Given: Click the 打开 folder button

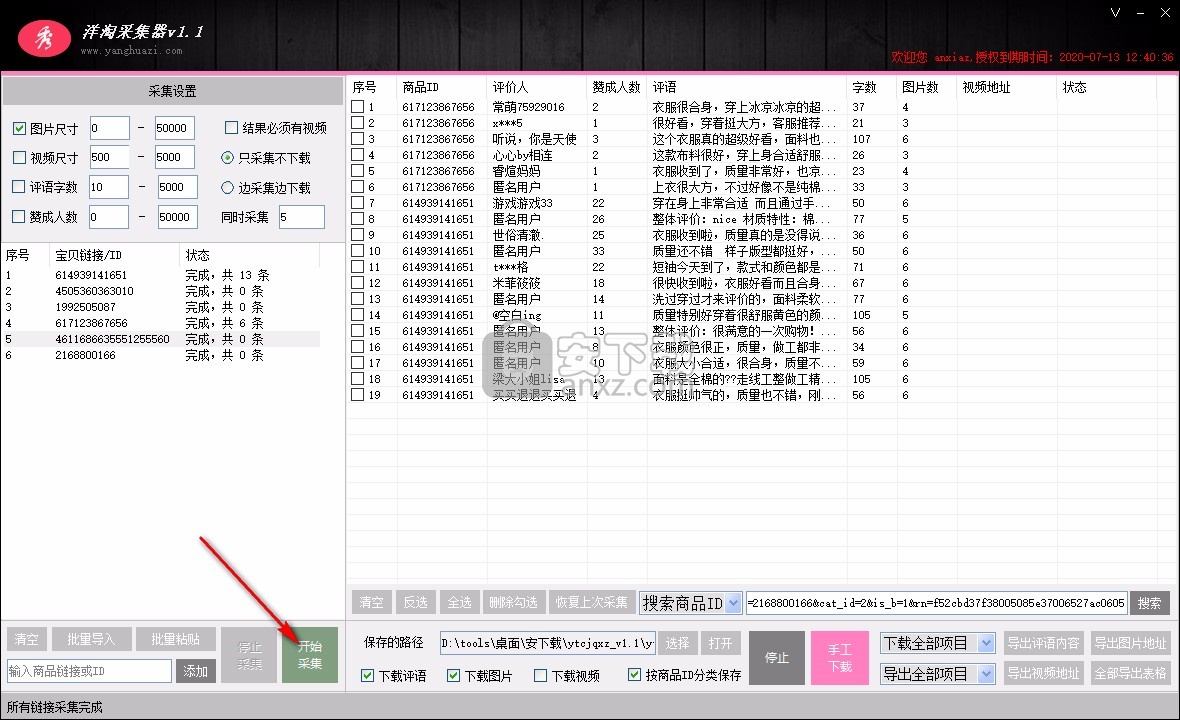Looking at the screenshot, I should tap(720, 643).
